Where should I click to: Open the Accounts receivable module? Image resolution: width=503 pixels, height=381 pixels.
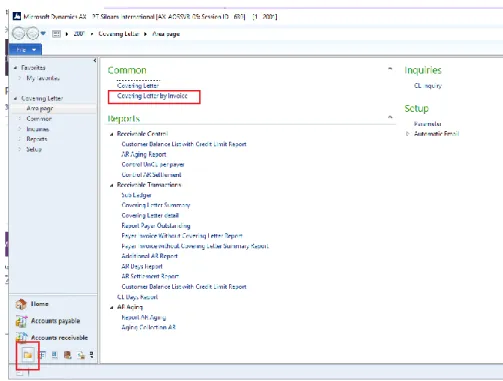pyautogui.click(x=59, y=338)
